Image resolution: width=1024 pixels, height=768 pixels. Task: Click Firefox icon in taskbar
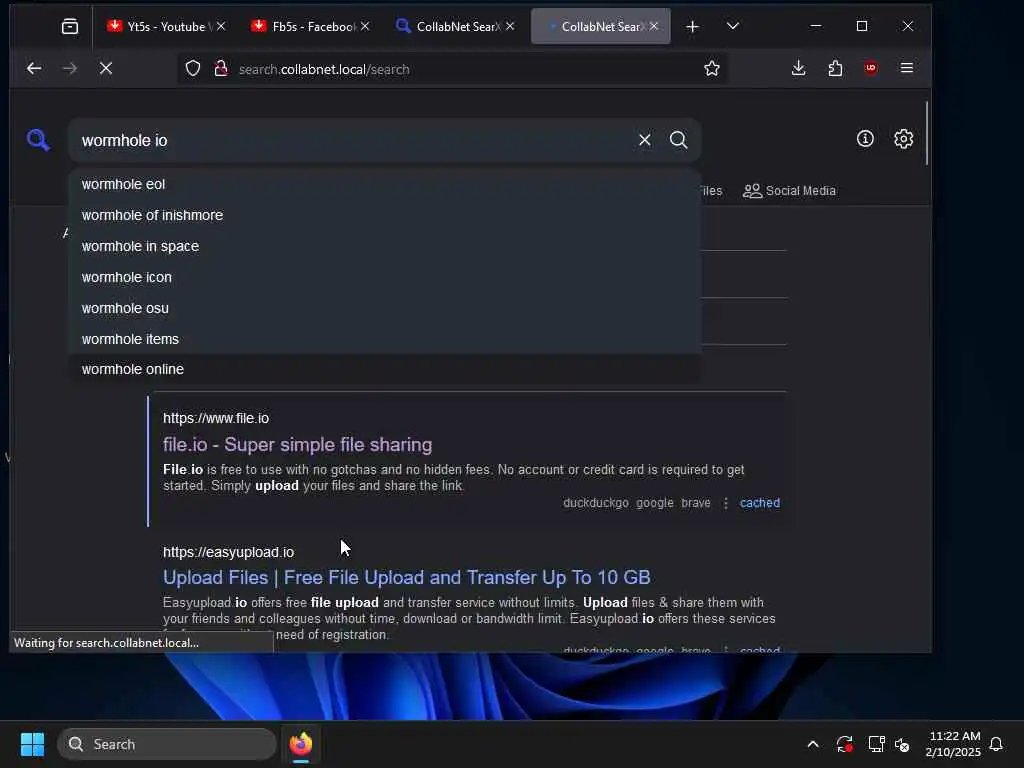point(301,744)
